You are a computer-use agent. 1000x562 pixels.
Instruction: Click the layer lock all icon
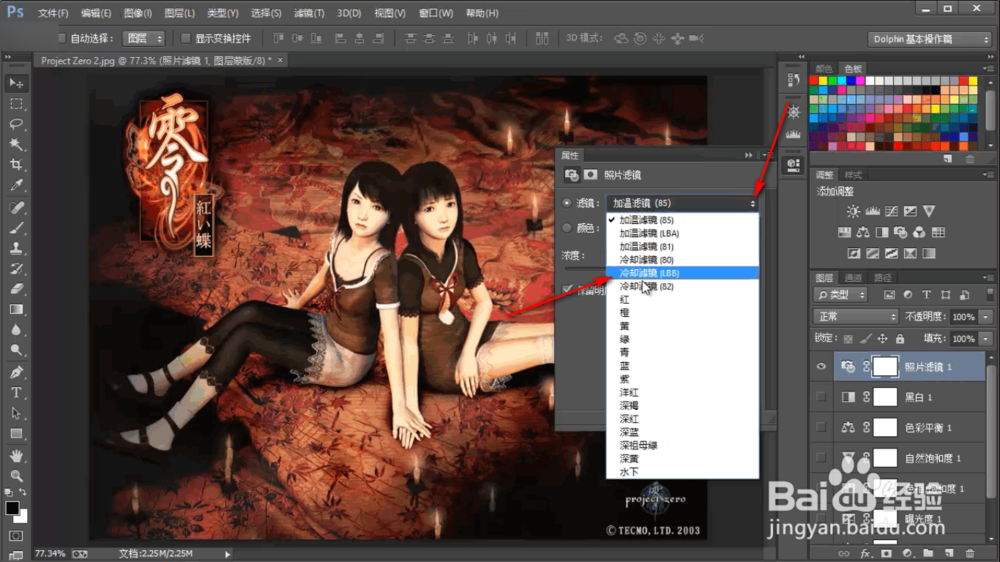click(900, 339)
